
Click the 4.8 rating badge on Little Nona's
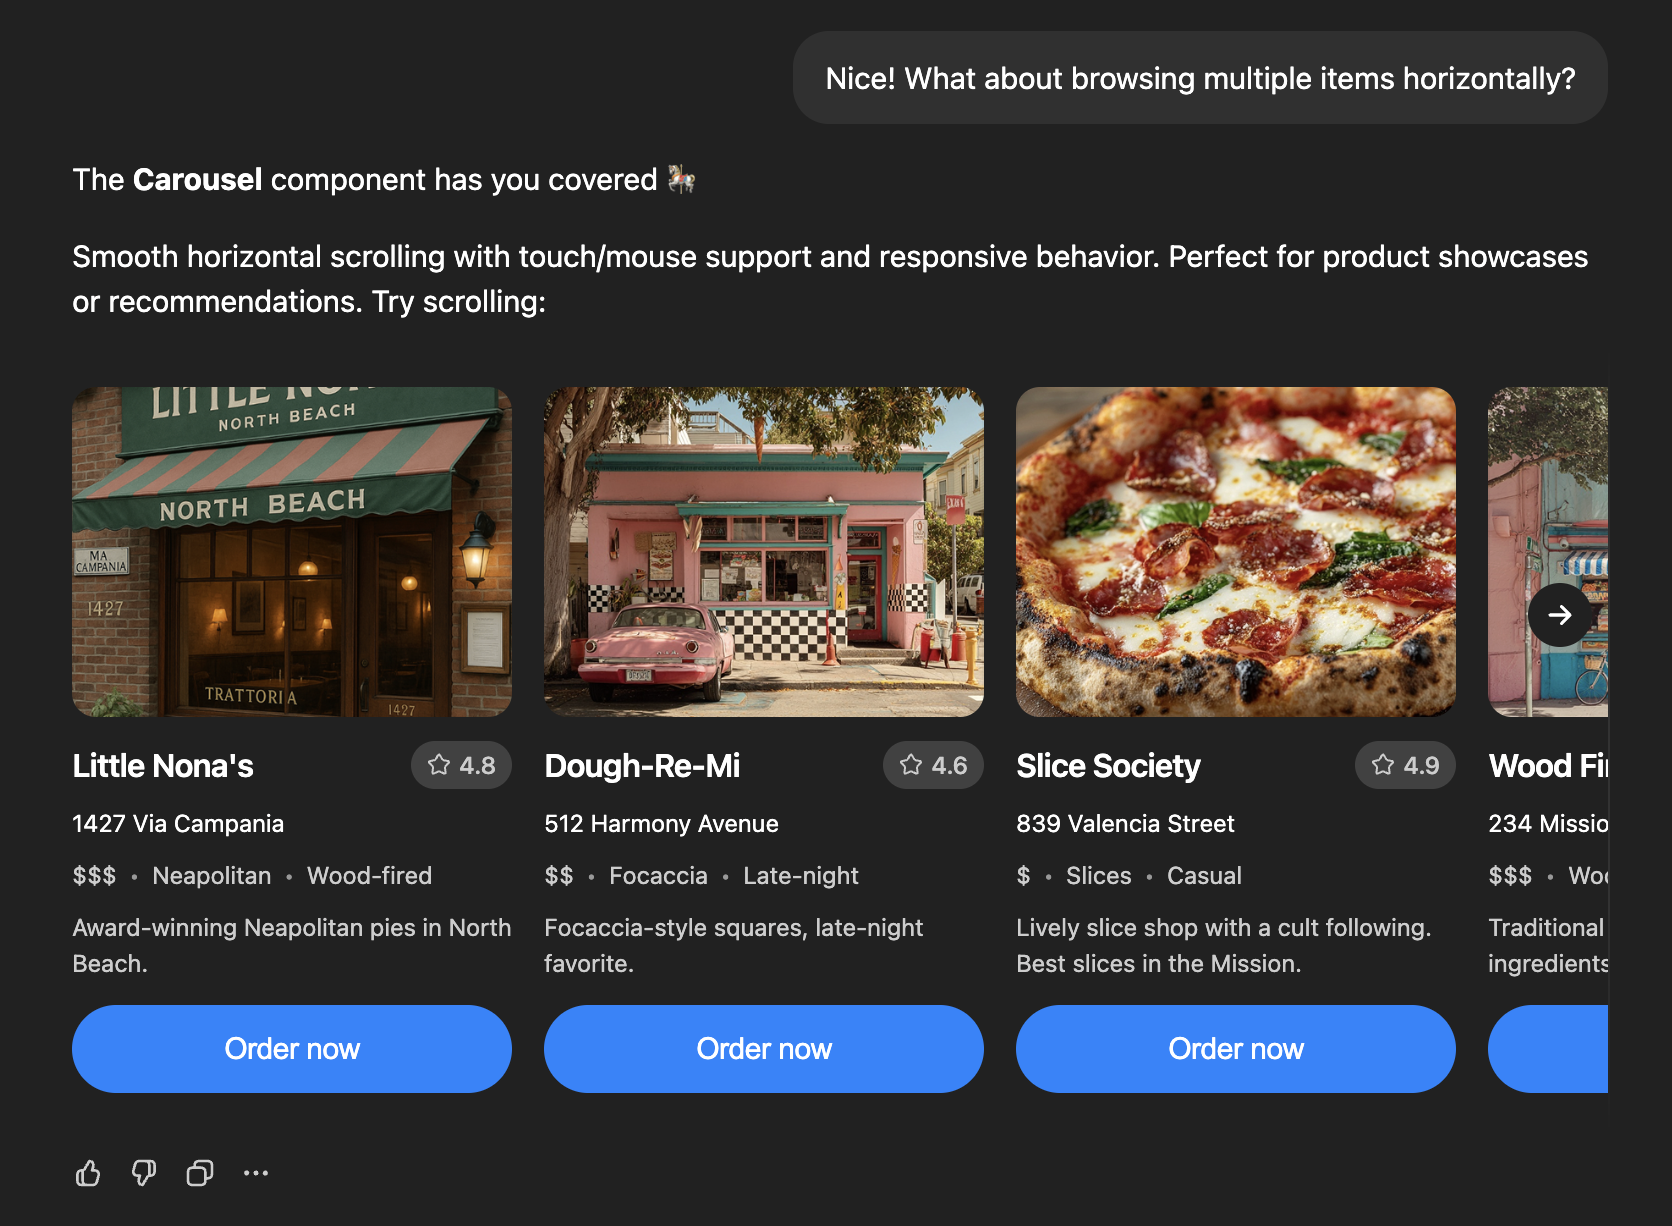point(461,765)
